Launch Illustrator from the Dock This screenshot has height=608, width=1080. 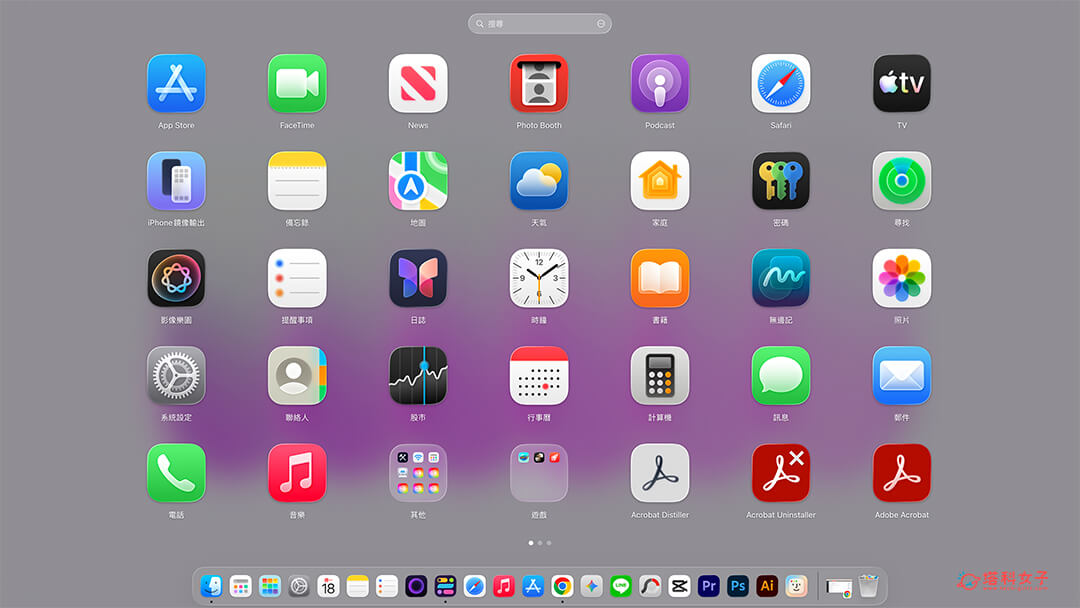(767, 586)
